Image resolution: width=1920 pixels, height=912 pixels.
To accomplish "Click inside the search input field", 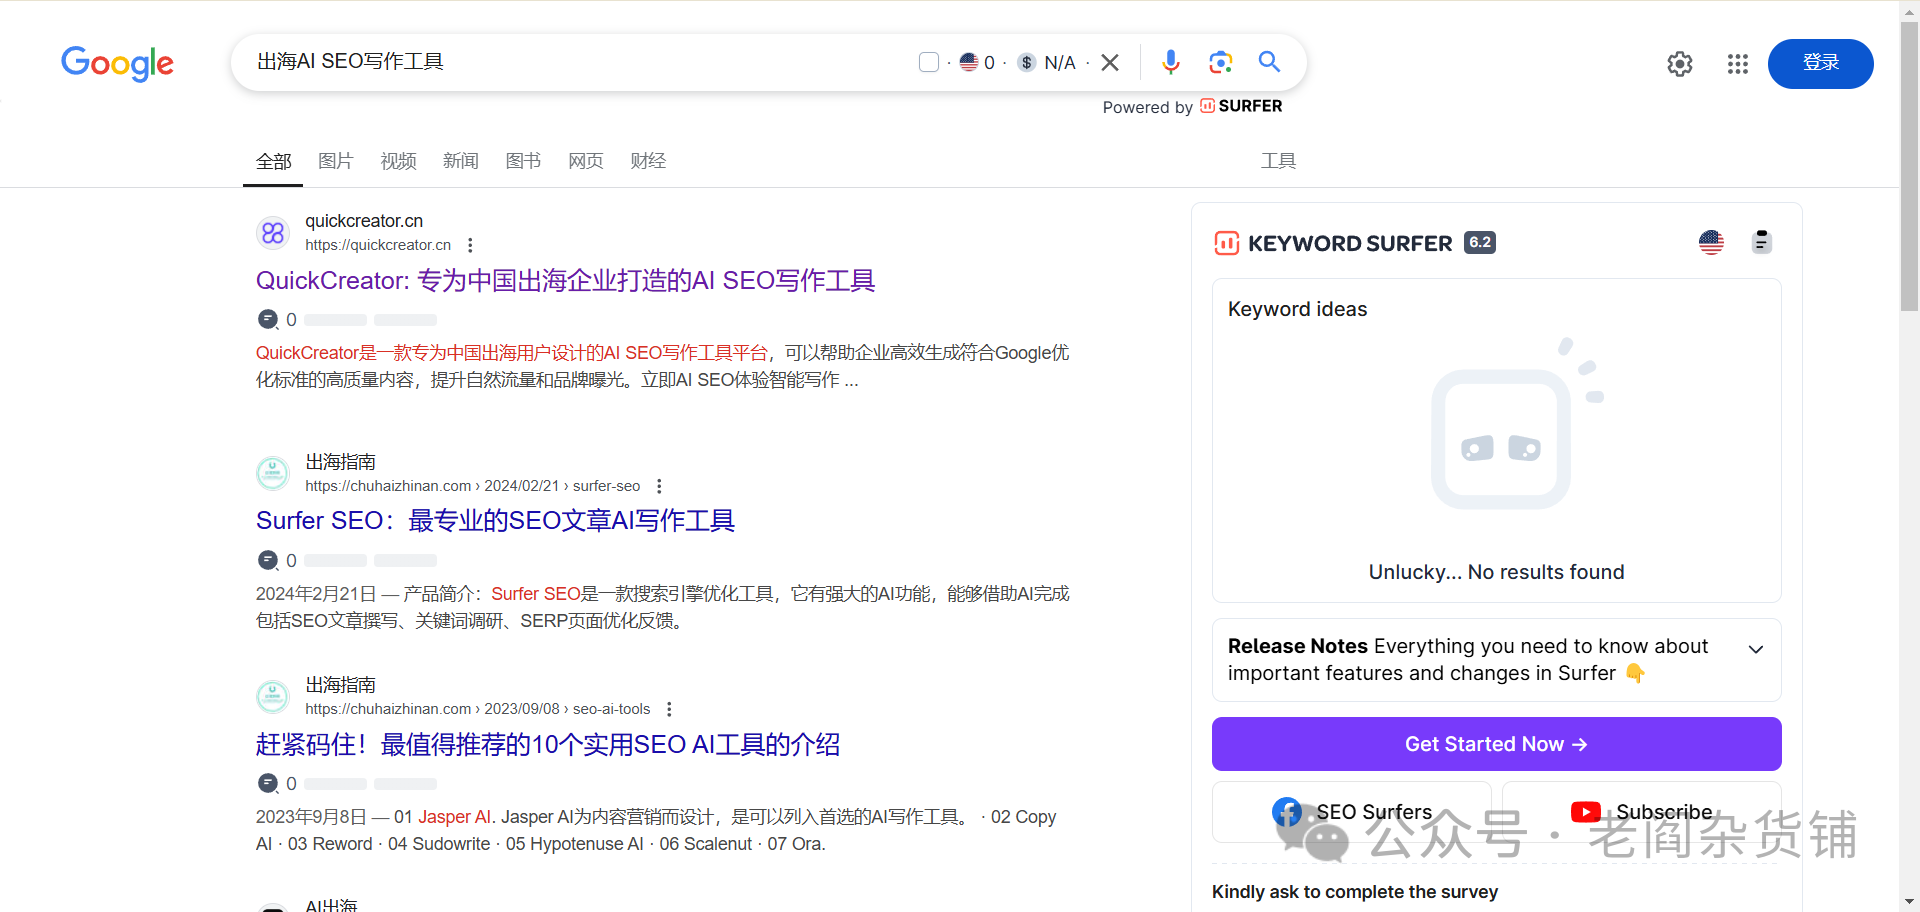I will 580,62.
